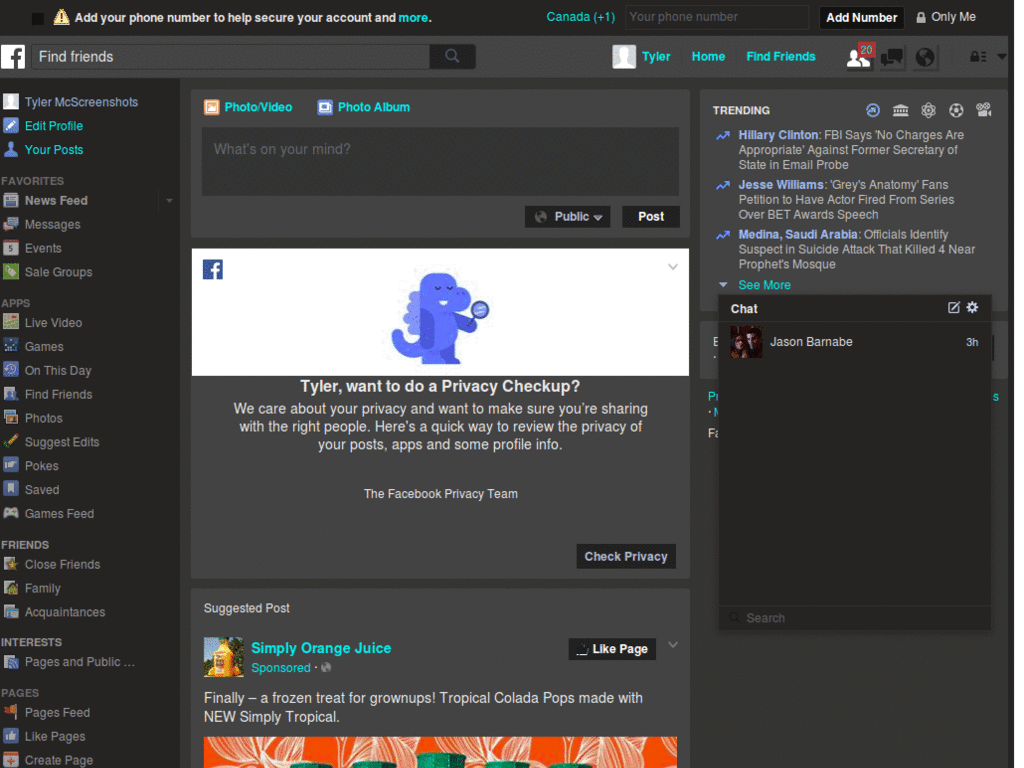Click the Suggest Edits pencil icon
This screenshot has width=1024, height=768.
point(11,441)
